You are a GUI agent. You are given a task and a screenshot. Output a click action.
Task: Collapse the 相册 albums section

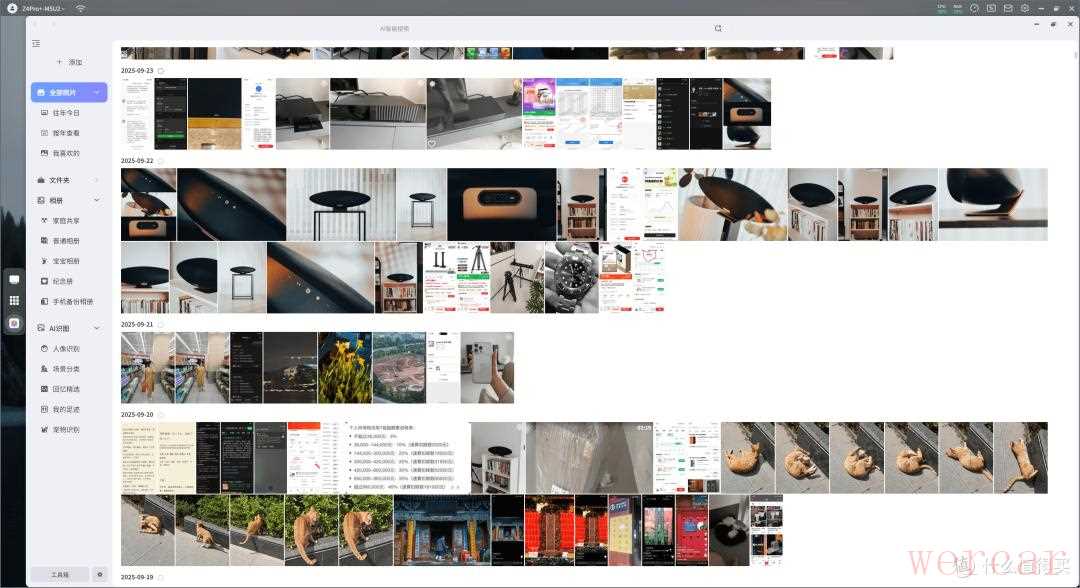click(x=97, y=201)
